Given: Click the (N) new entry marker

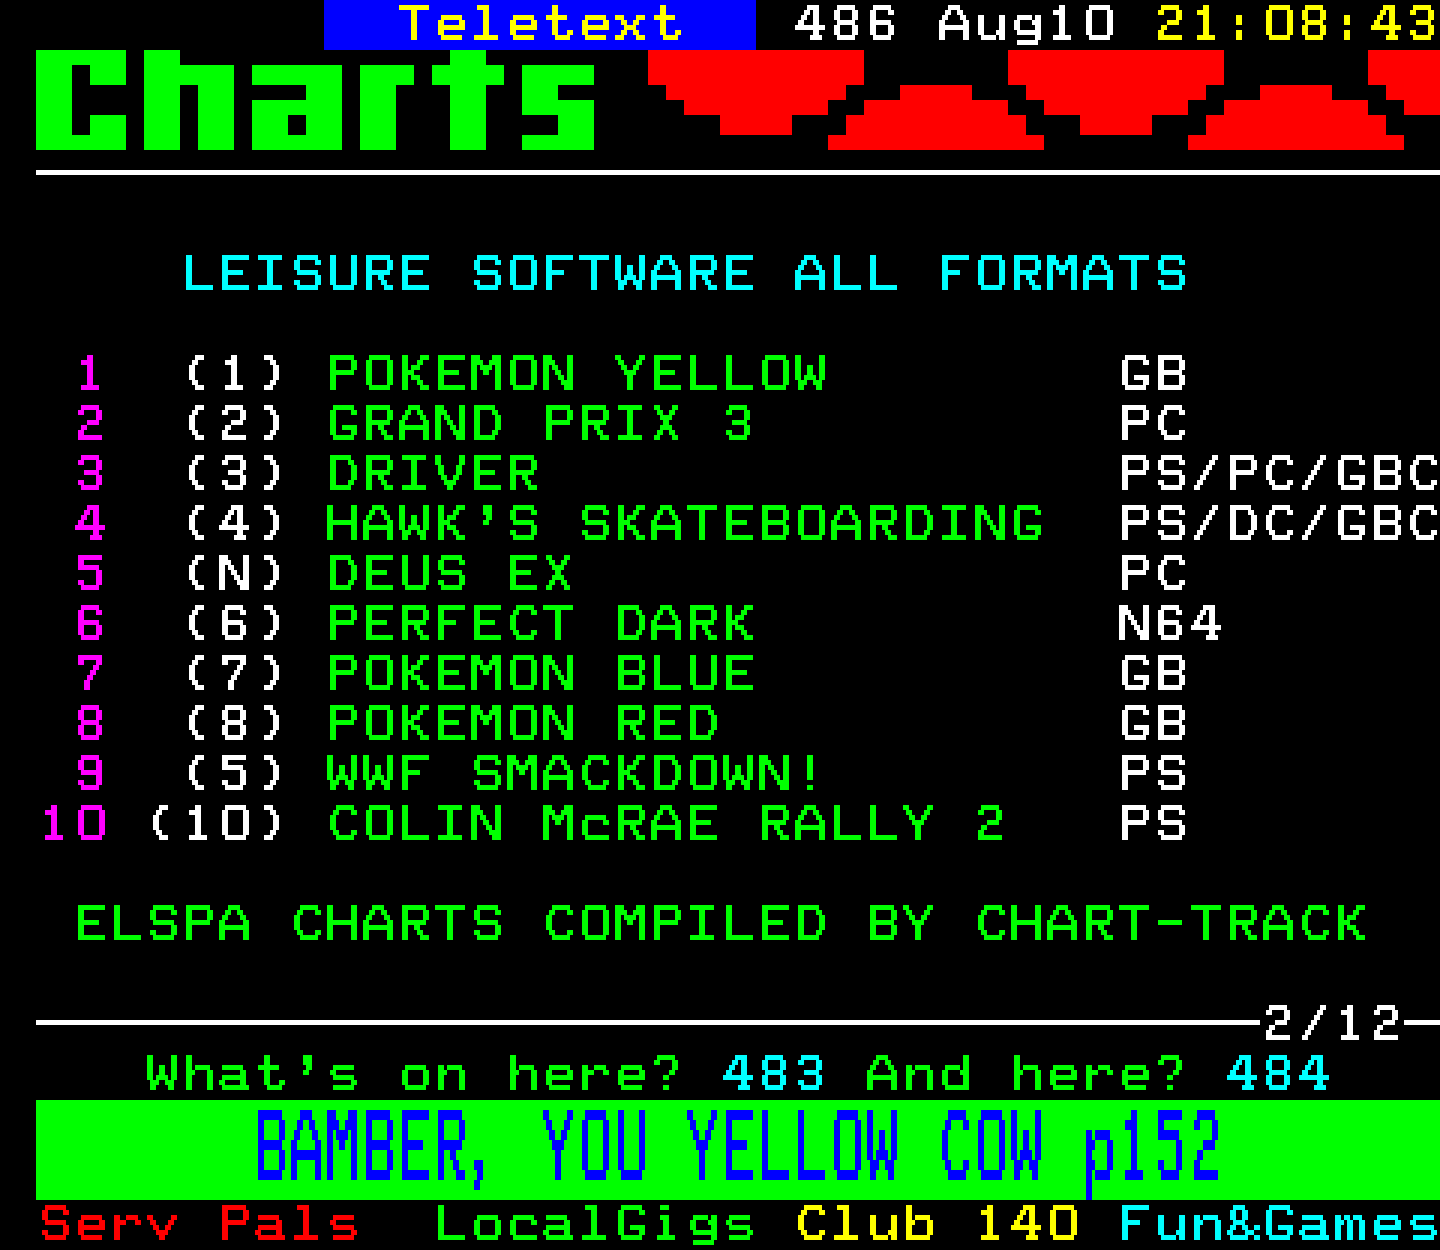Looking at the screenshot, I should 235,574.
